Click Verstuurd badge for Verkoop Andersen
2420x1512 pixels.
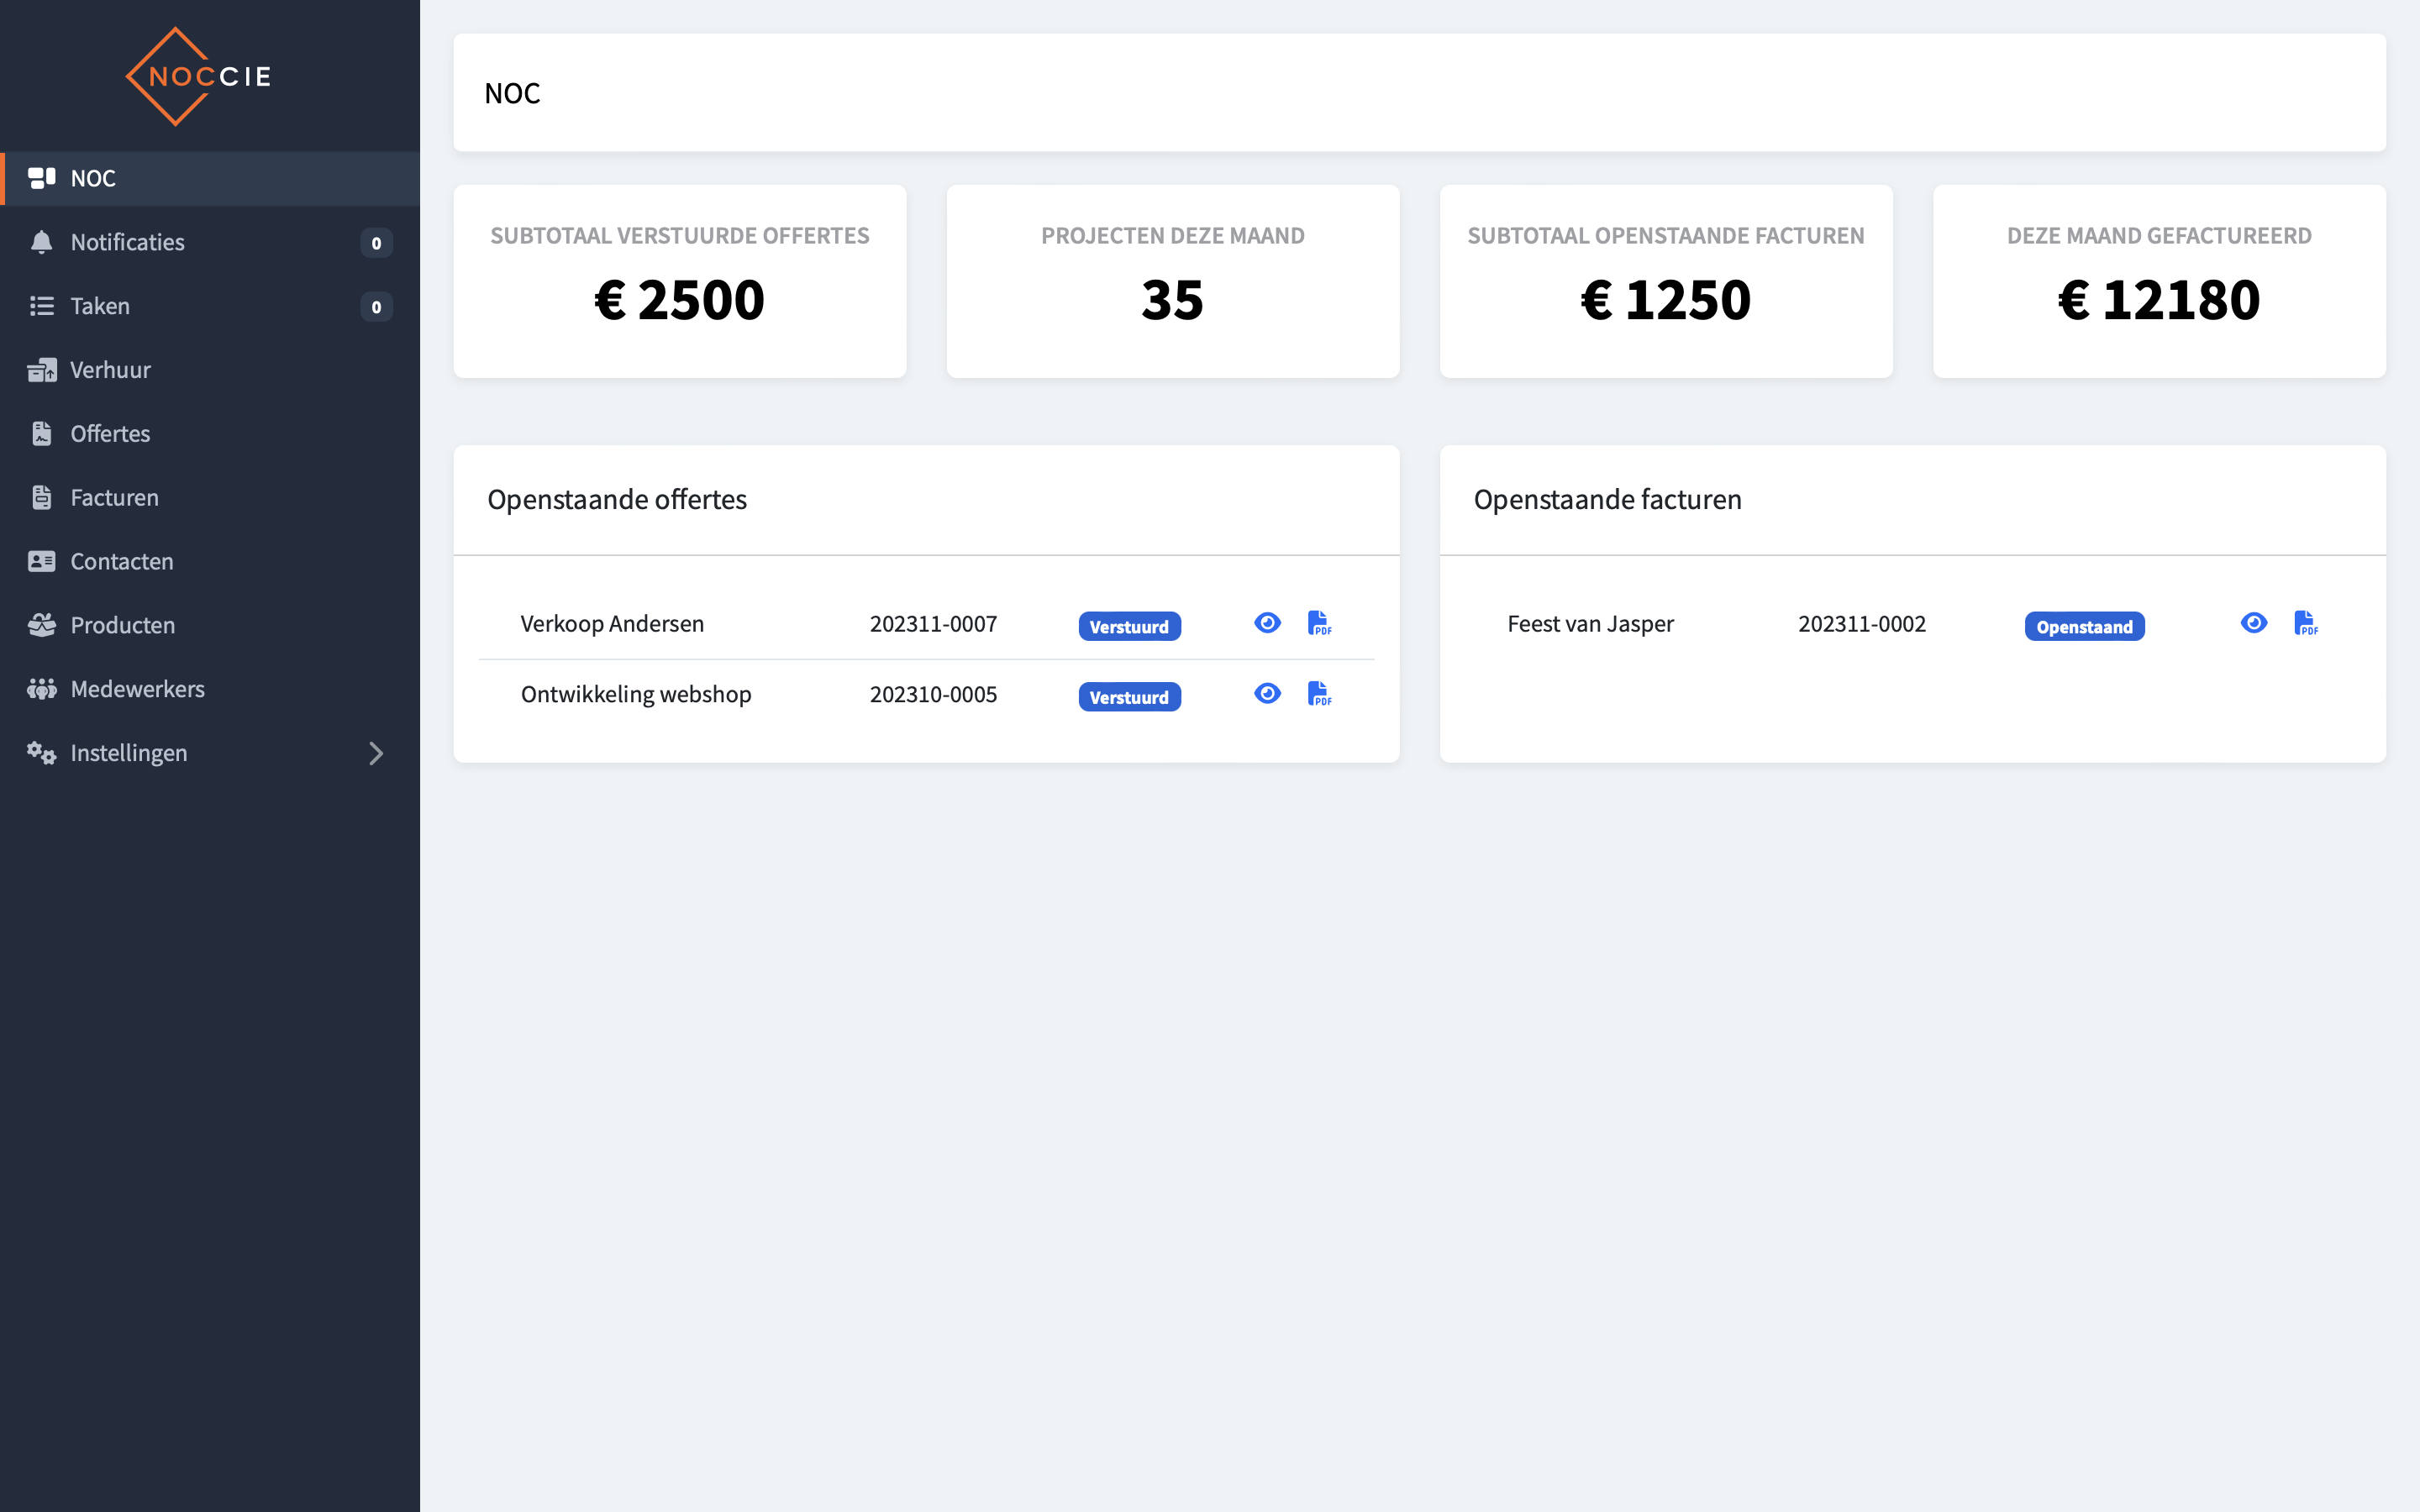coord(1129,626)
